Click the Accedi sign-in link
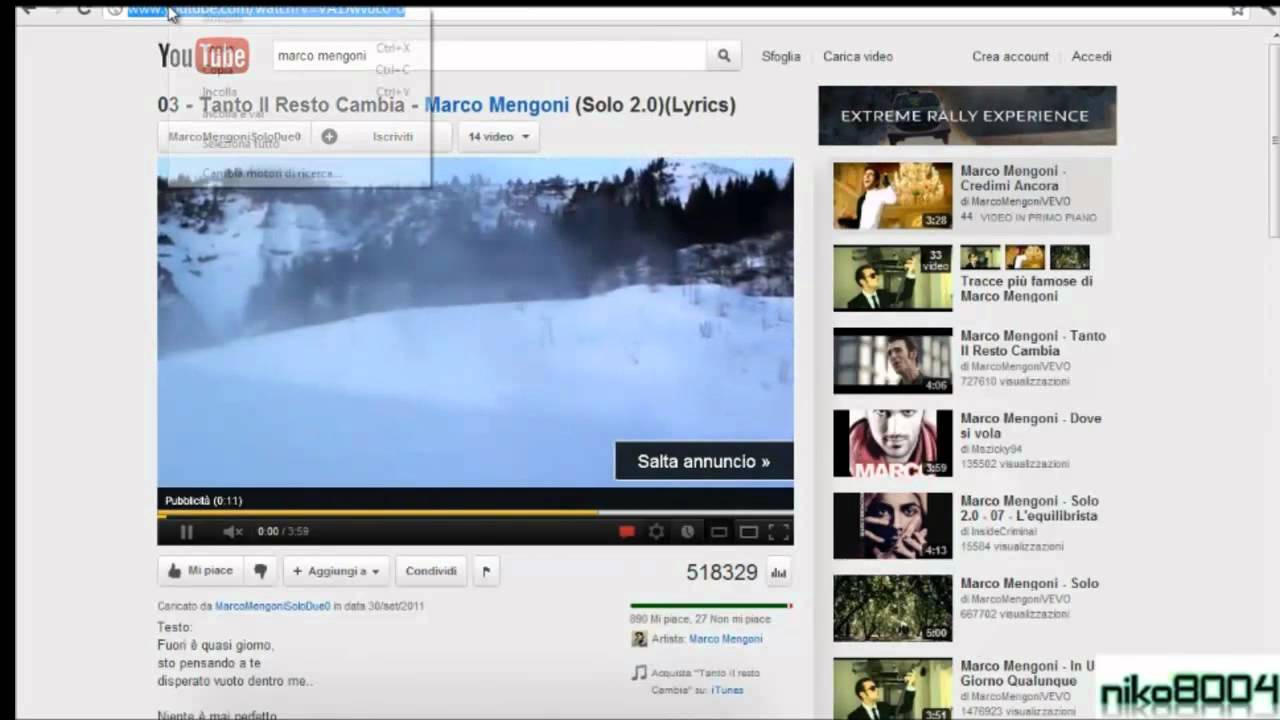The width and height of the screenshot is (1280, 720). 1091,56
